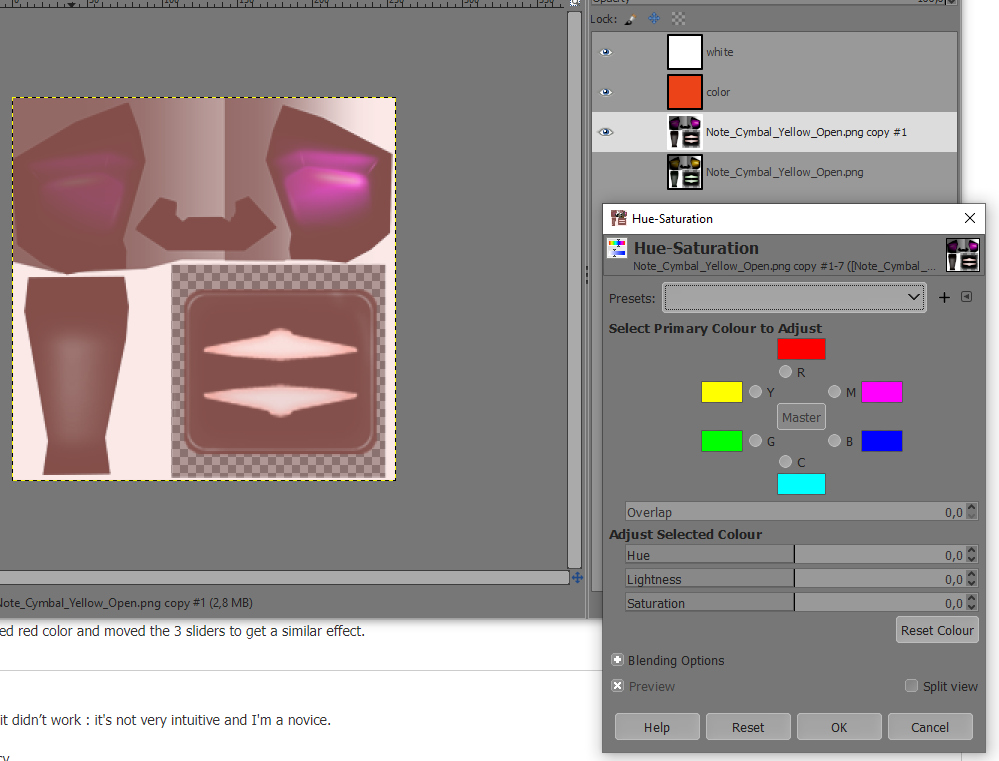Increase Hue value with stepper up arrow

point(972,551)
